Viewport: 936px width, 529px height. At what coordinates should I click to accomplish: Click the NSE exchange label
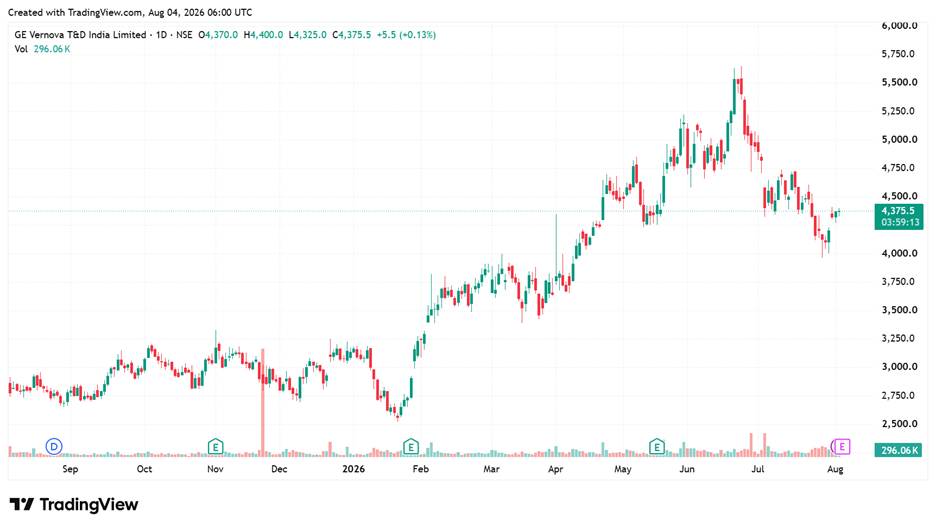[x=184, y=35]
